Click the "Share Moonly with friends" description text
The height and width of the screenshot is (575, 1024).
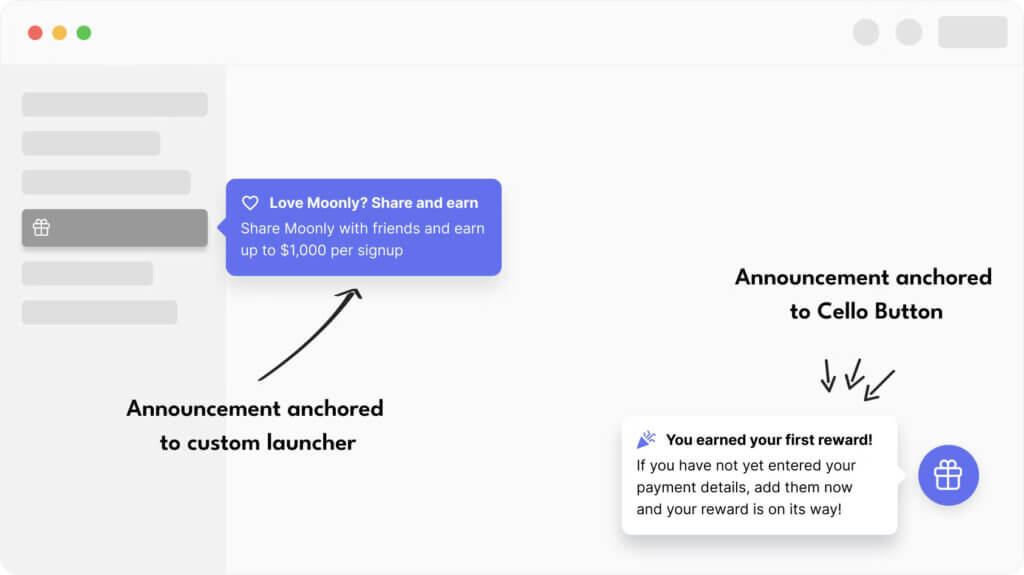[x=362, y=239]
